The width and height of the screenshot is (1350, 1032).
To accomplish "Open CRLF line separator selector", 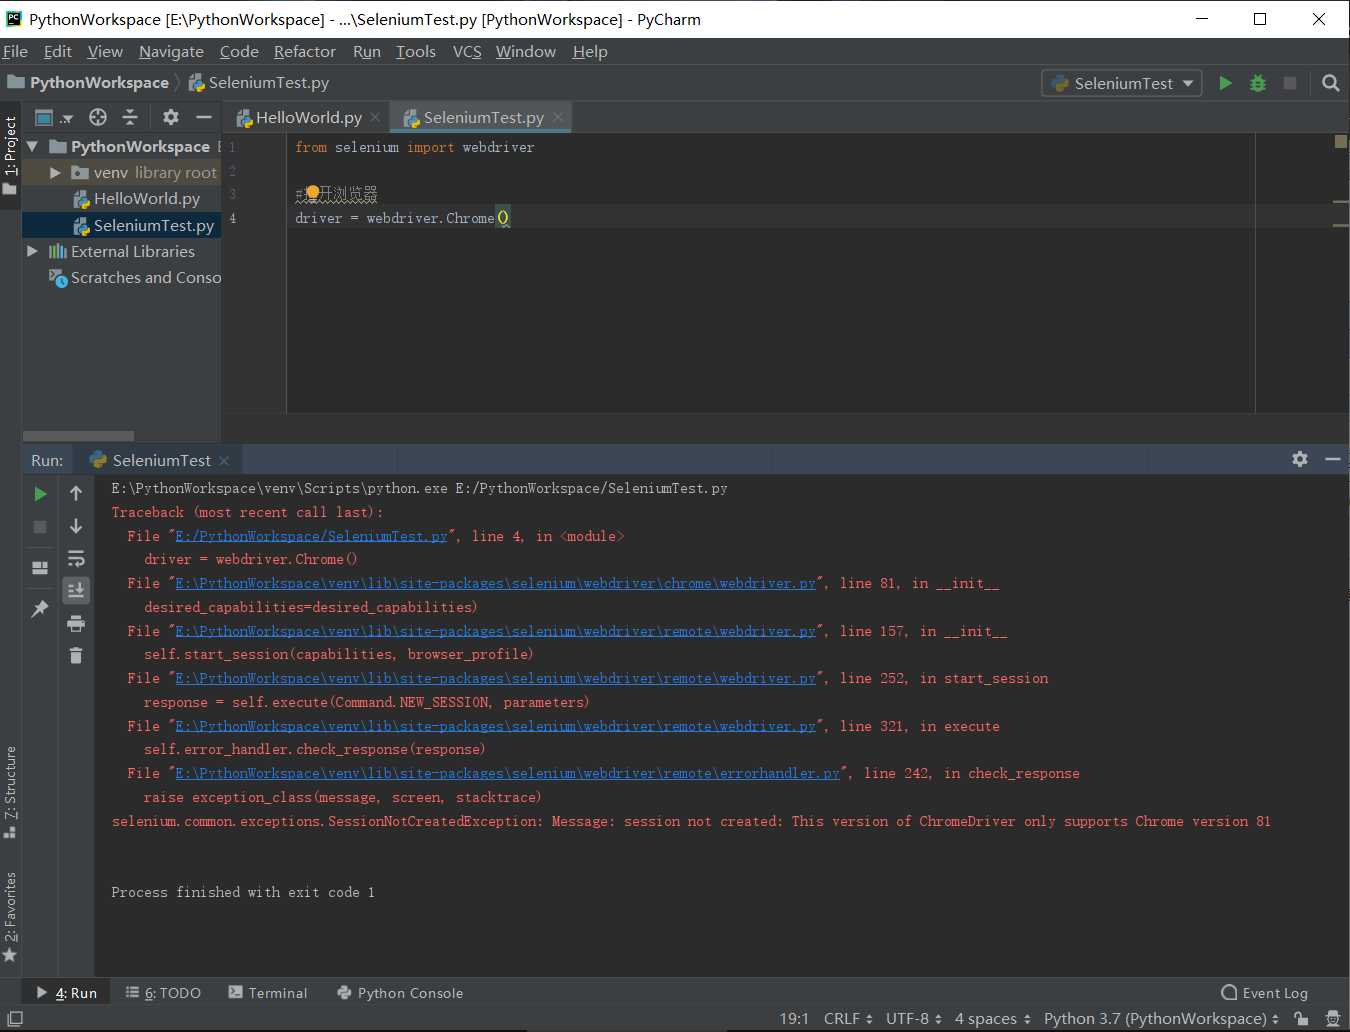I will (848, 1019).
